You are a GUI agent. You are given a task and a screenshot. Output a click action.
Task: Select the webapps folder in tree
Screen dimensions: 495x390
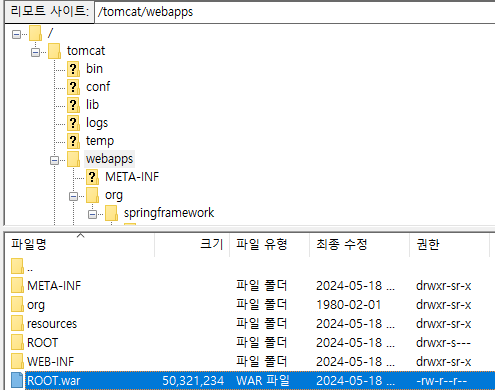tap(109, 159)
